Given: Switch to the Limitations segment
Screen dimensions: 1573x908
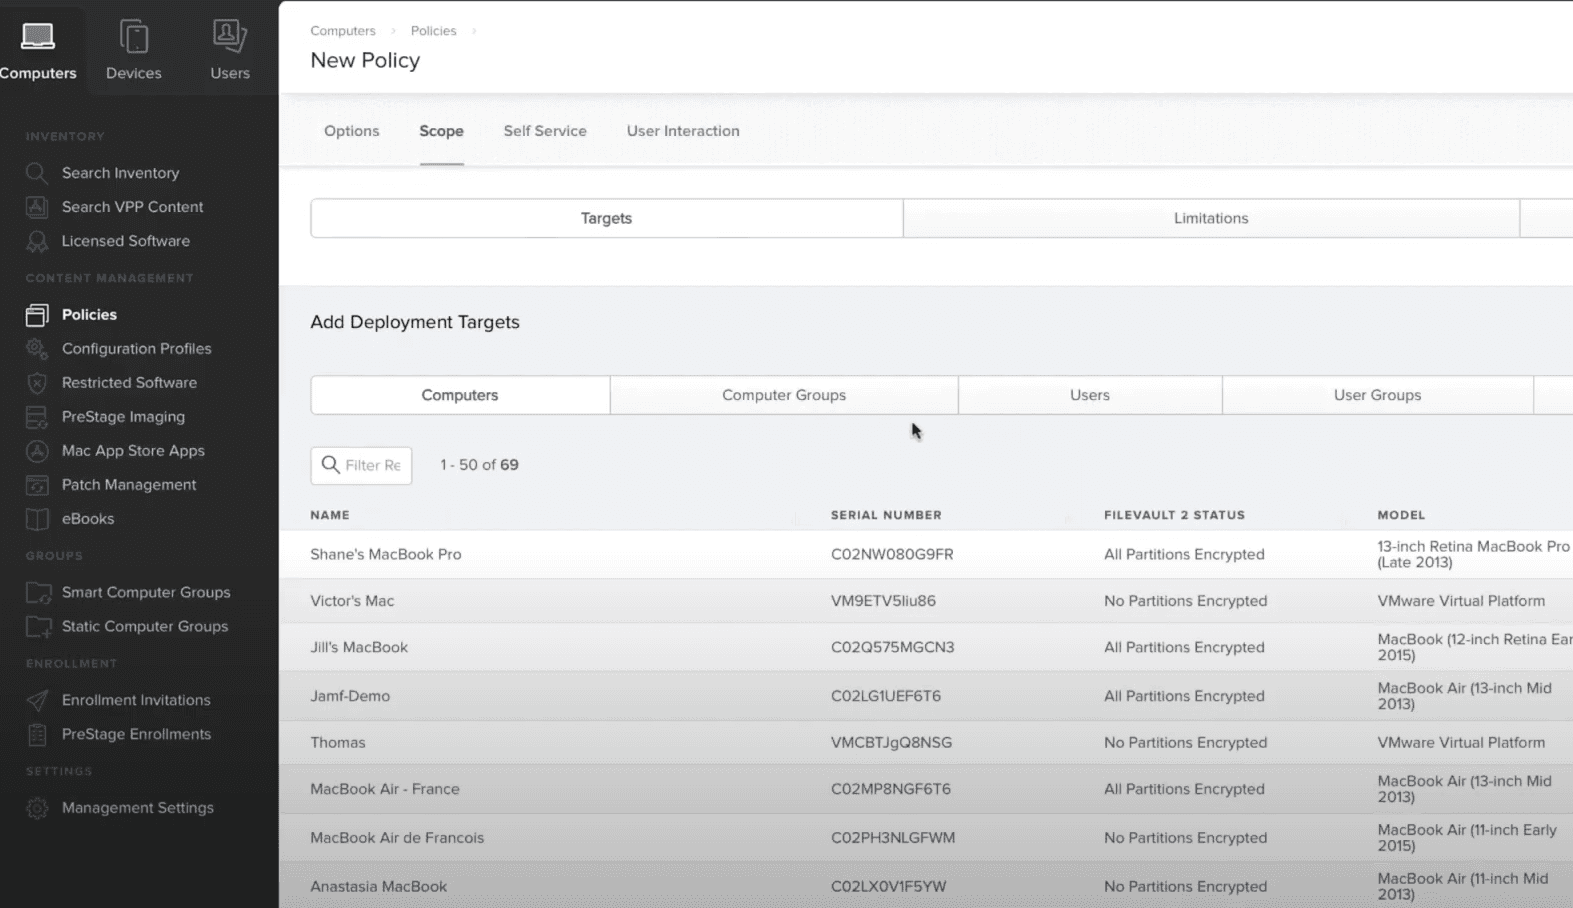Looking at the screenshot, I should click(1211, 218).
